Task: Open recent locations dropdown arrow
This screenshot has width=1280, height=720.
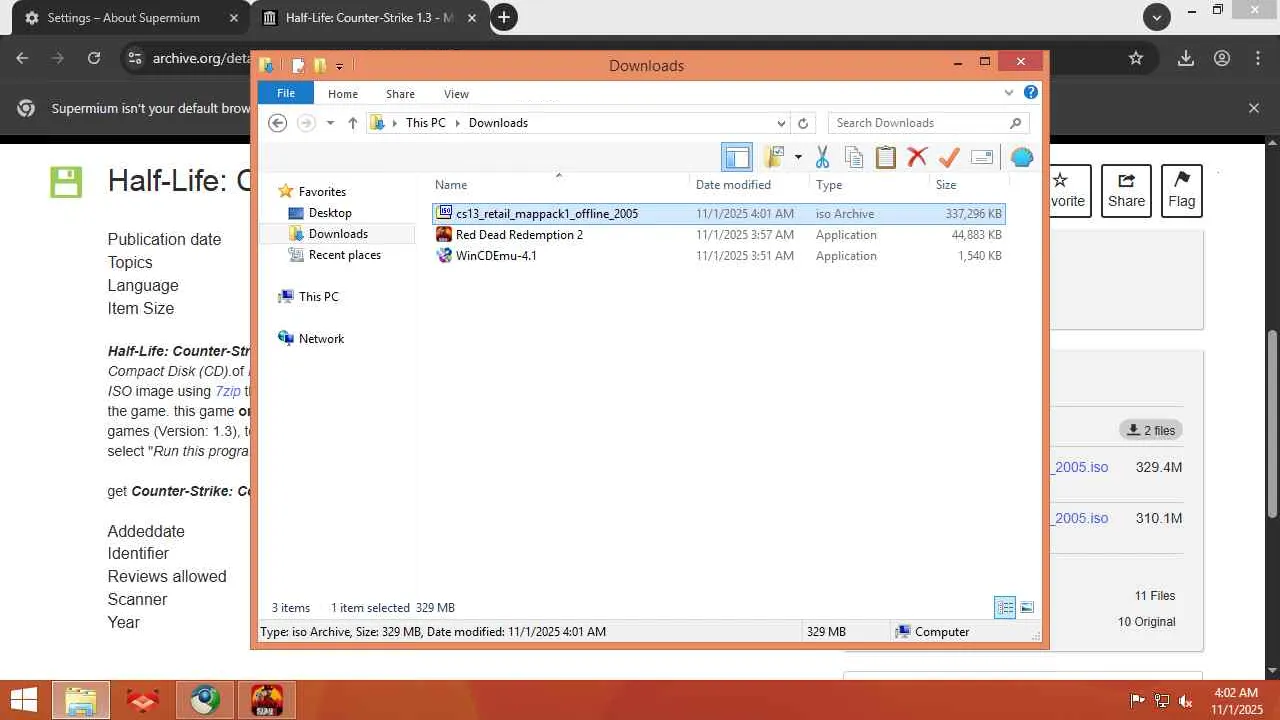Action: pyautogui.click(x=330, y=123)
